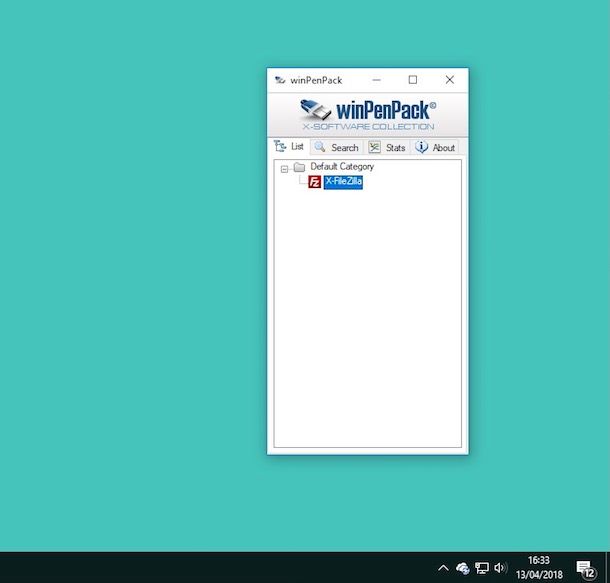610x583 pixels.
Task: Close the winPenPack window
Action: coord(450,80)
